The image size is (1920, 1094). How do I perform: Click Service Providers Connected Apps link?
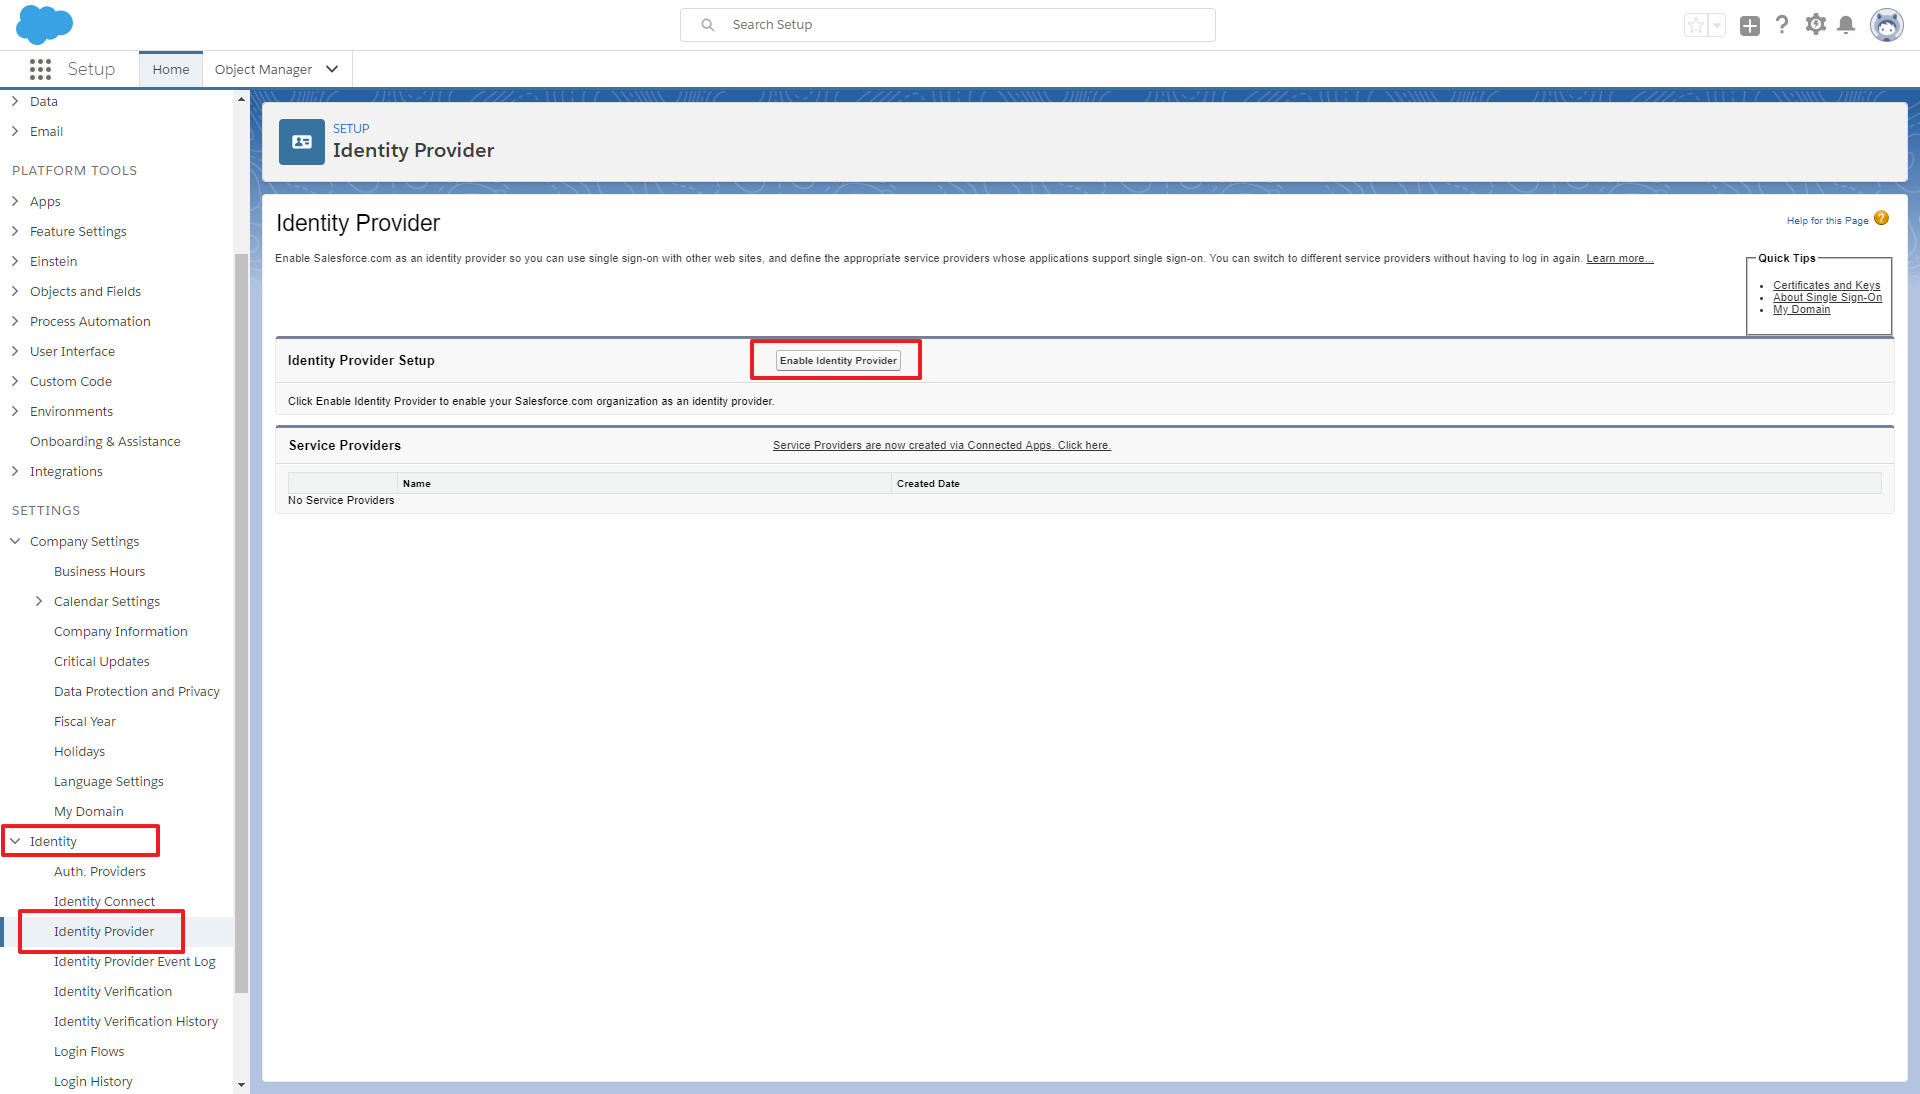(941, 445)
